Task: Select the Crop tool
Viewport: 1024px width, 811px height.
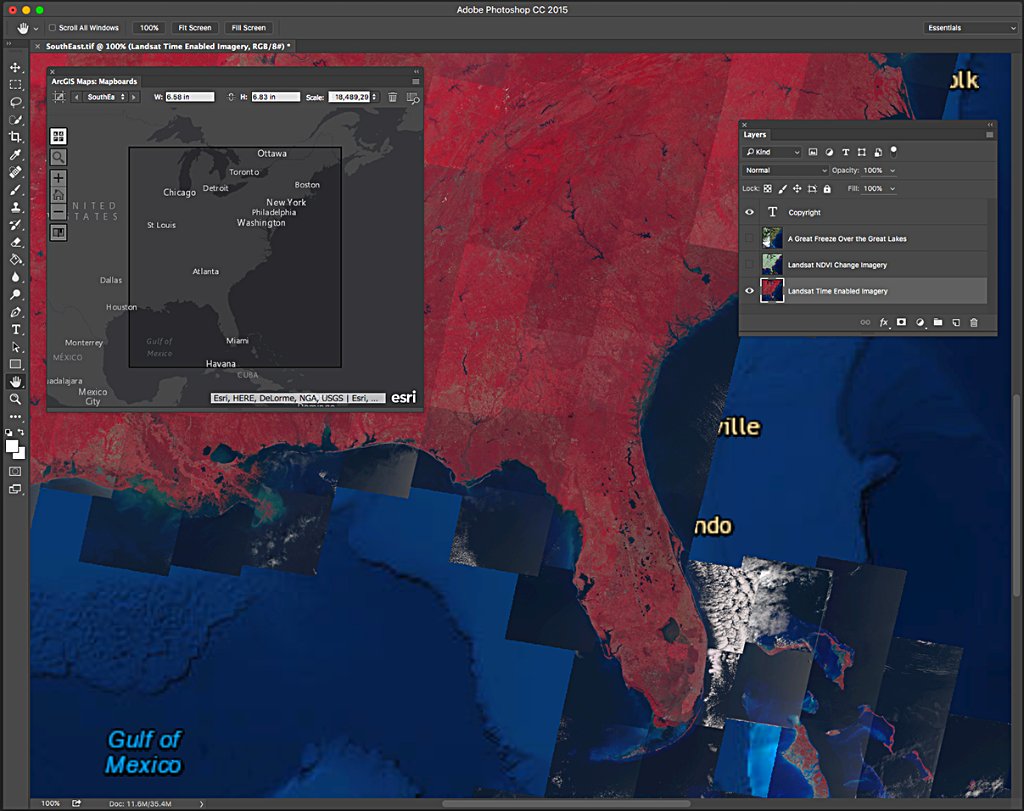Action: [x=15, y=137]
